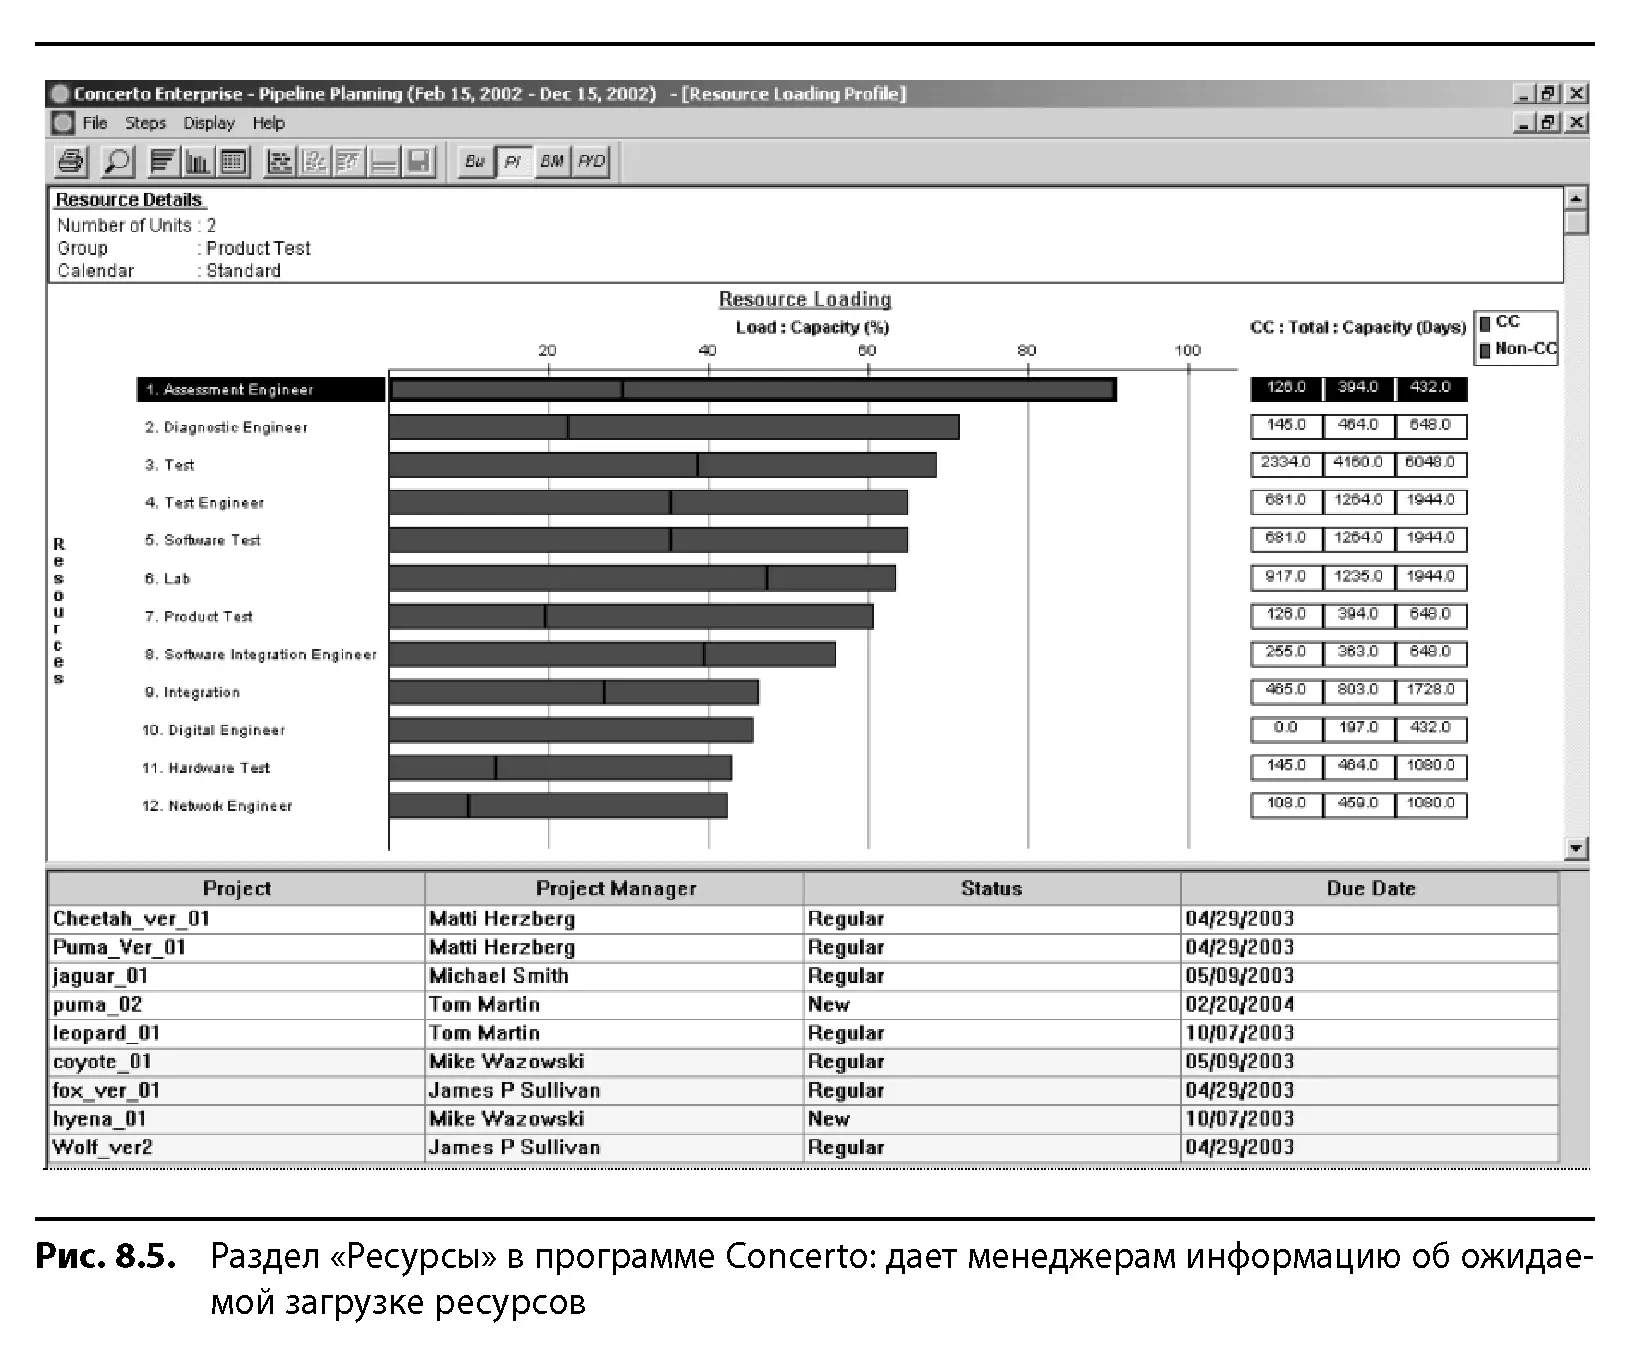1642x1353 pixels.
Task: Open the Display menu
Action: [x=209, y=123]
